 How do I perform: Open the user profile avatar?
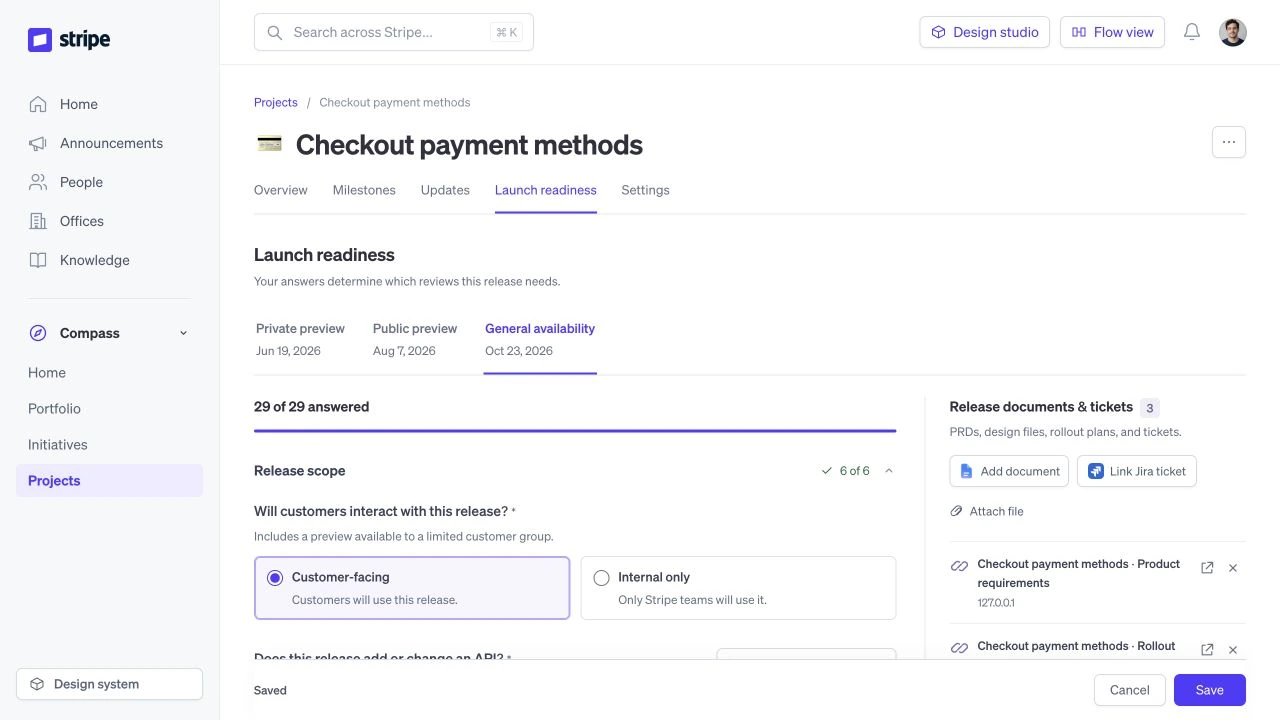coord(1233,32)
